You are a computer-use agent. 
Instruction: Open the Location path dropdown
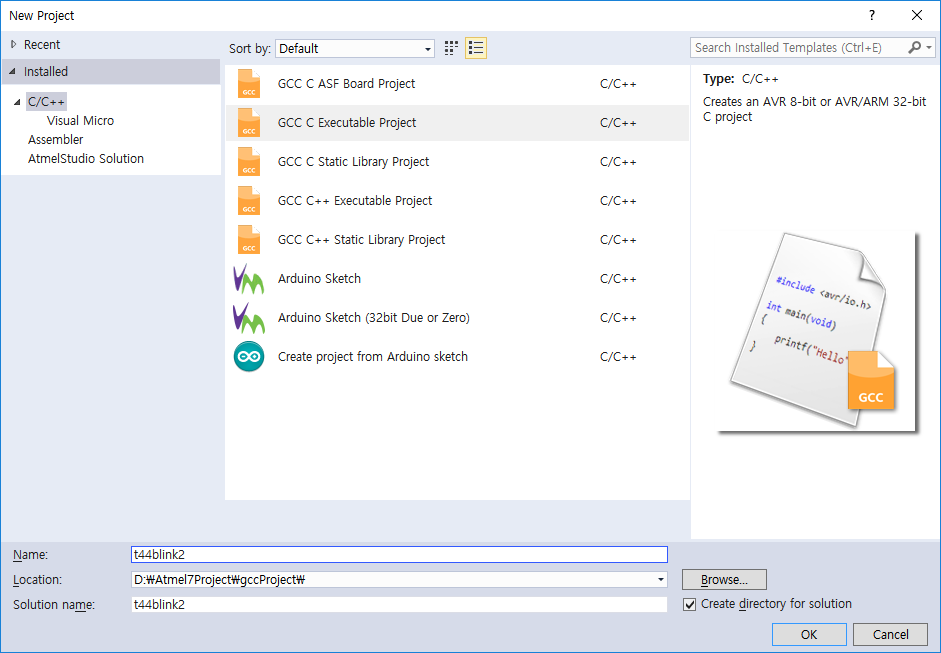[660, 580]
